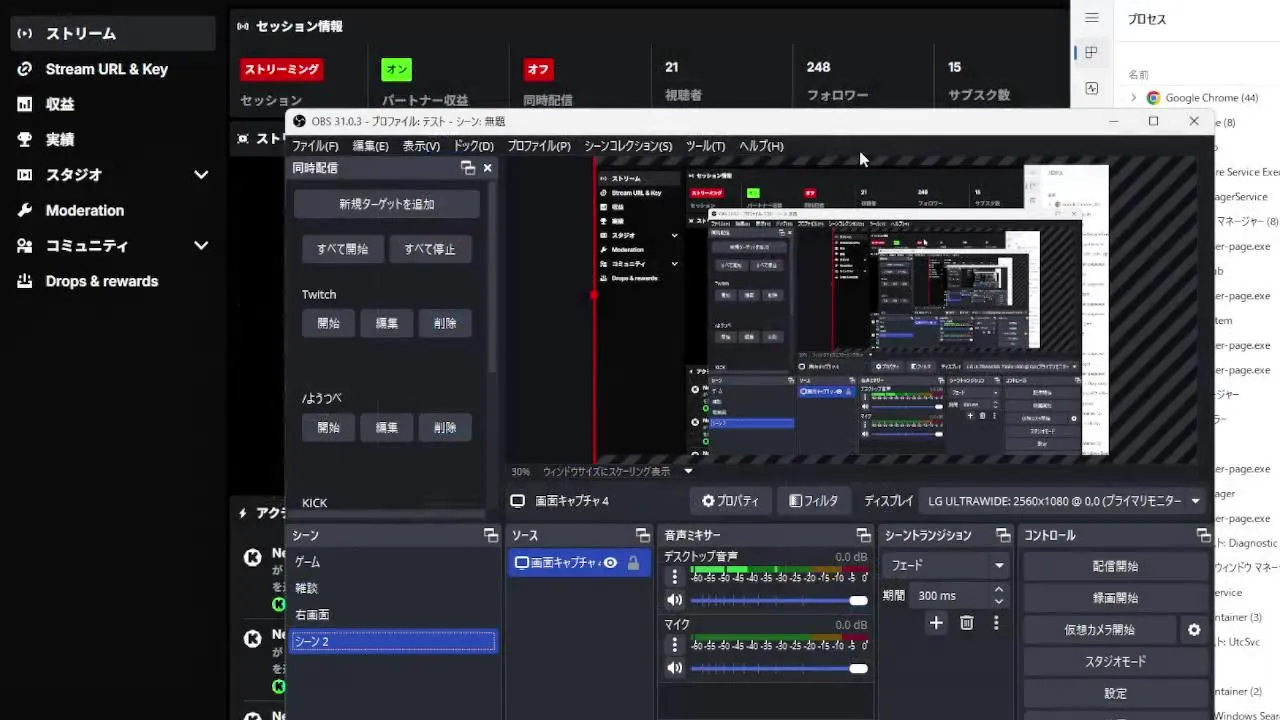1280x720 pixels.
Task: Open デスクトップ音声 mixer options menu
Action: coord(674,577)
